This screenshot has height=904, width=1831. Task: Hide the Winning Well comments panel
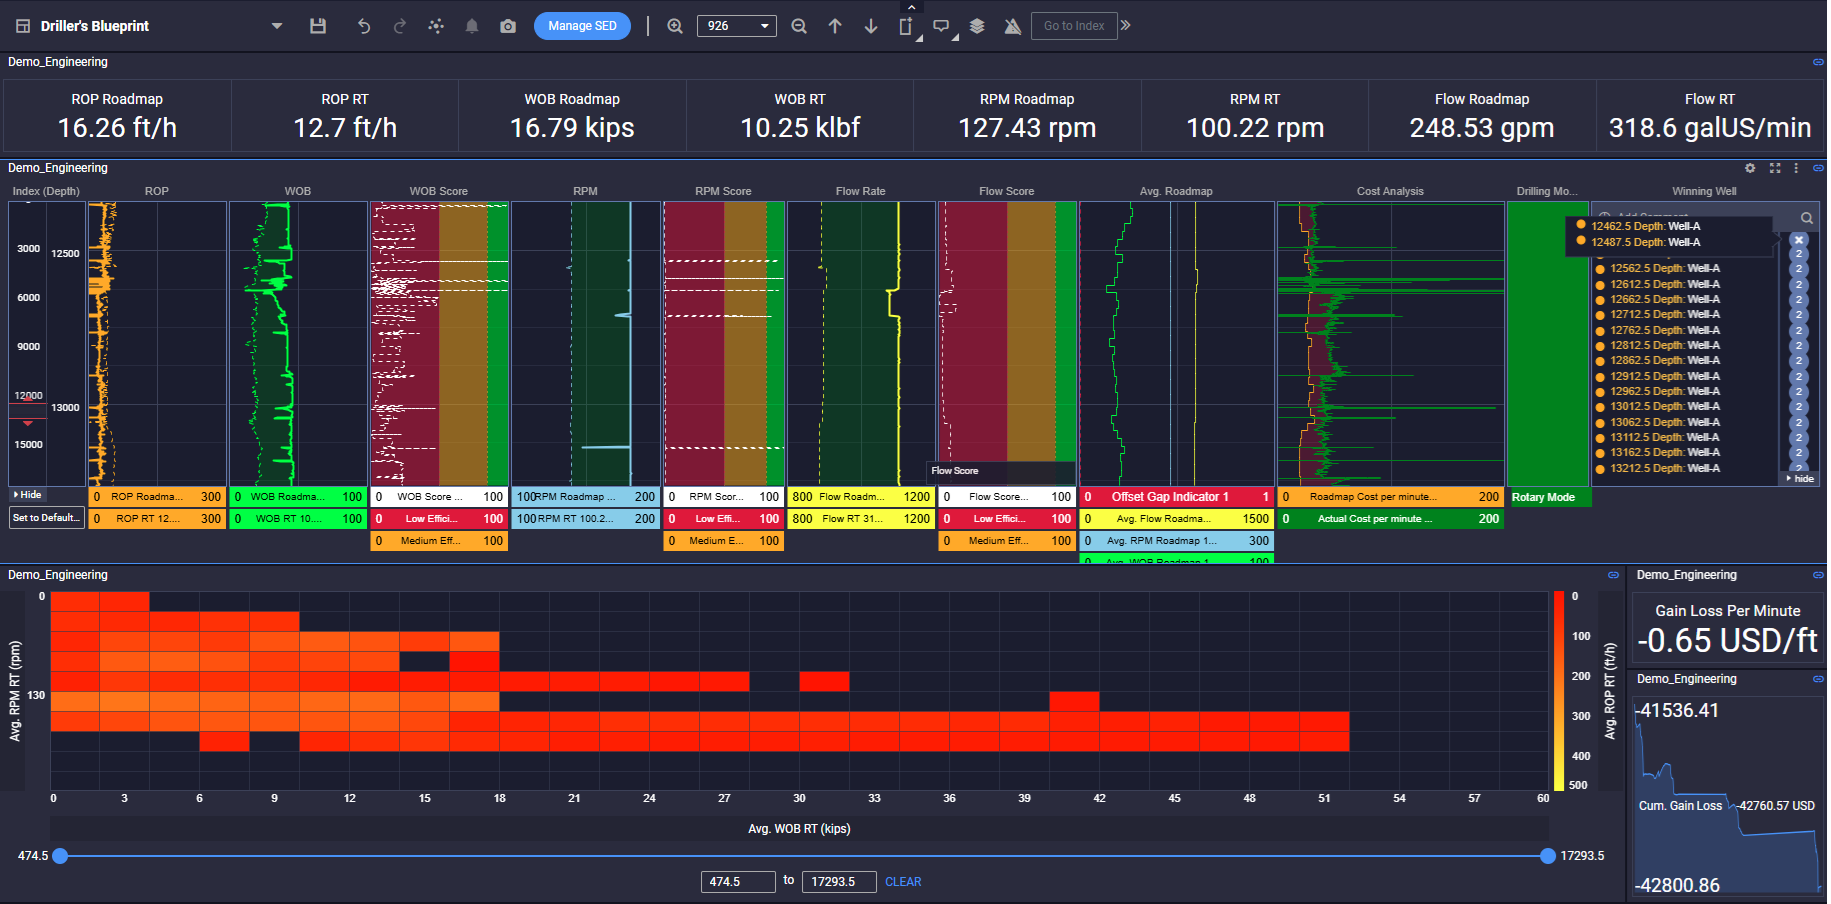click(x=1800, y=479)
